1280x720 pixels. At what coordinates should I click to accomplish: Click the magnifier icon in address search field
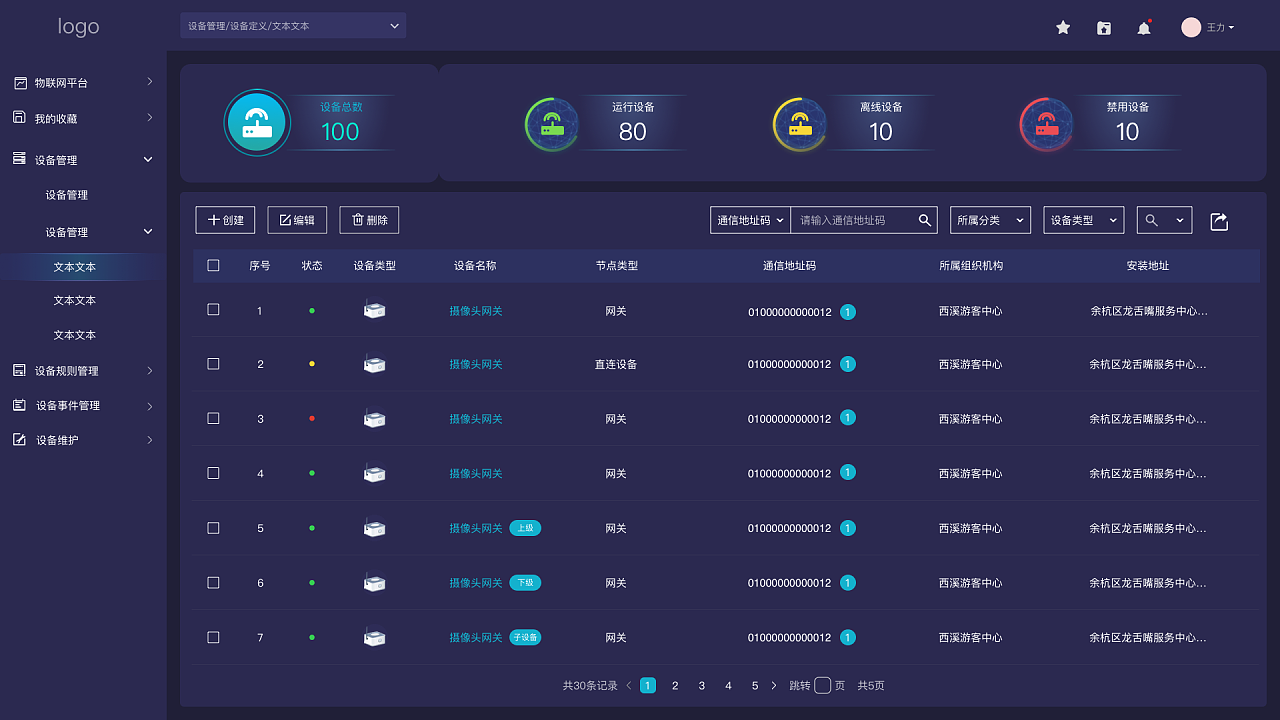click(925, 220)
